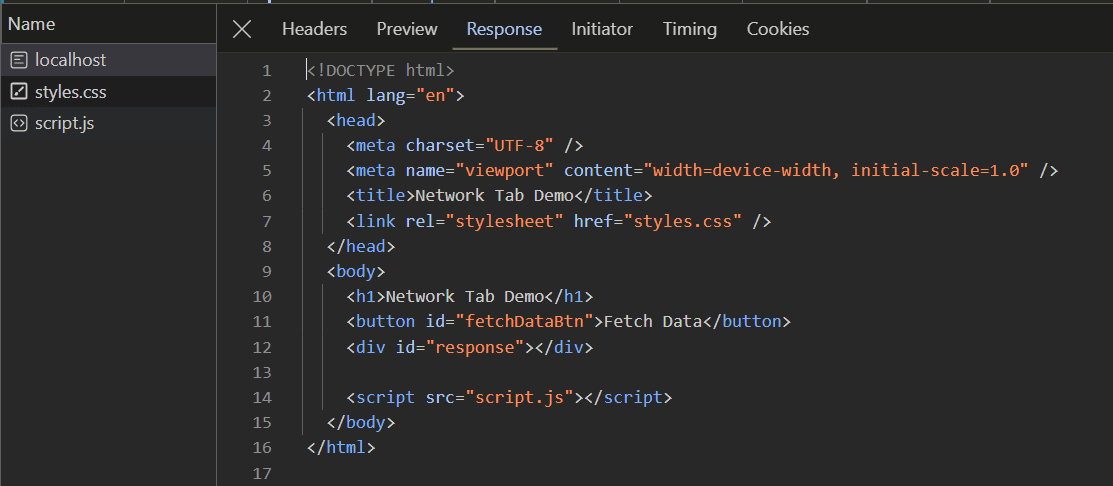Image resolution: width=1113 pixels, height=486 pixels.
Task: Click the closing html tag
Action: 341,448
